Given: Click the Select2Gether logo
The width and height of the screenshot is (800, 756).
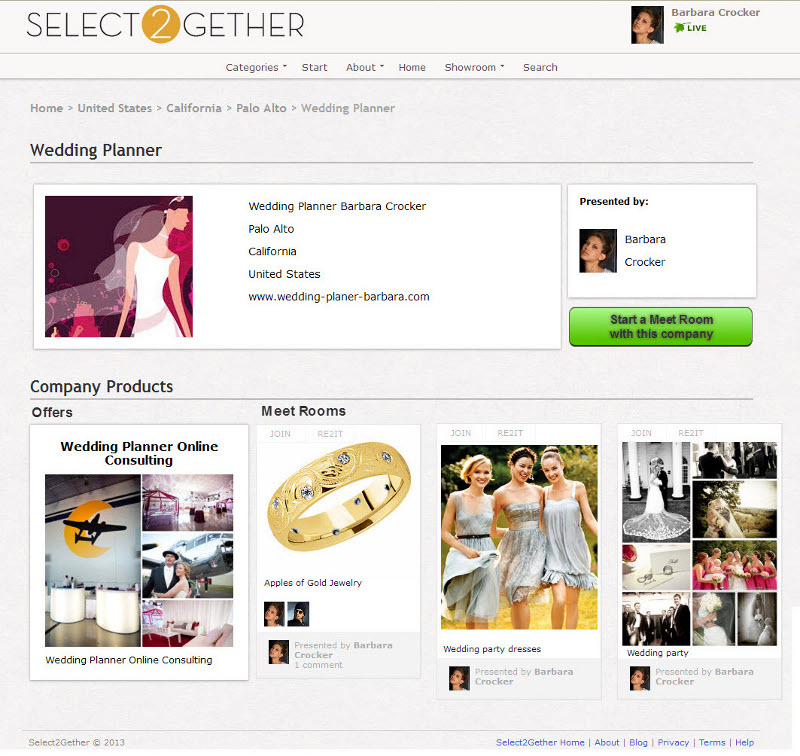Looking at the screenshot, I should click(165, 24).
